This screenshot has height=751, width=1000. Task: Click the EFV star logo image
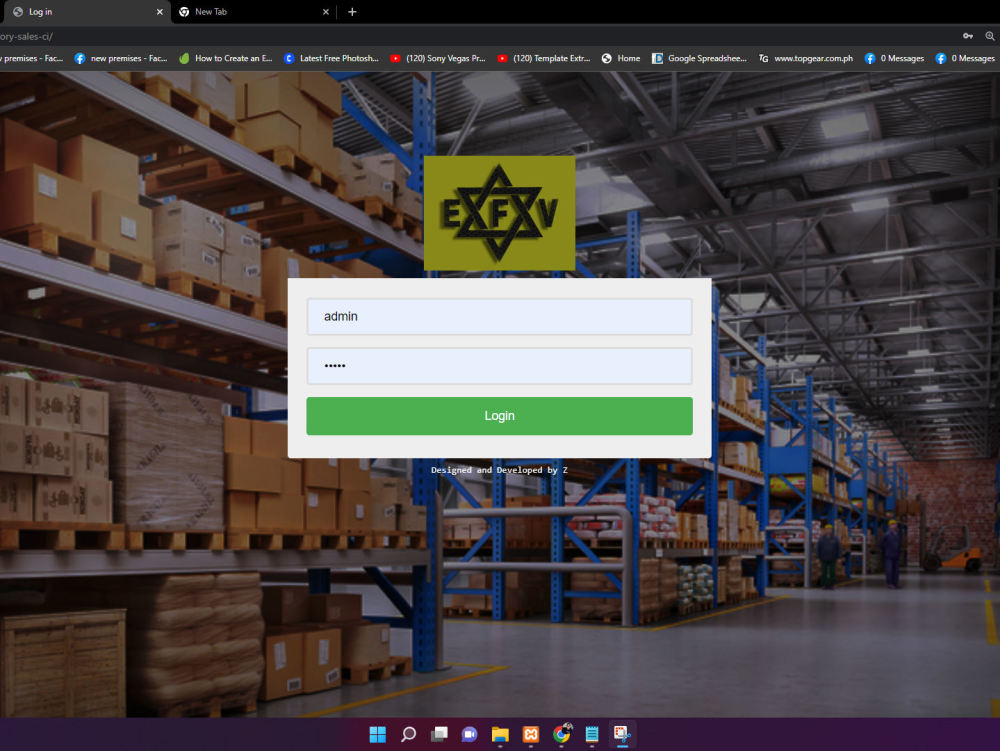pyautogui.click(x=499, y=214)
